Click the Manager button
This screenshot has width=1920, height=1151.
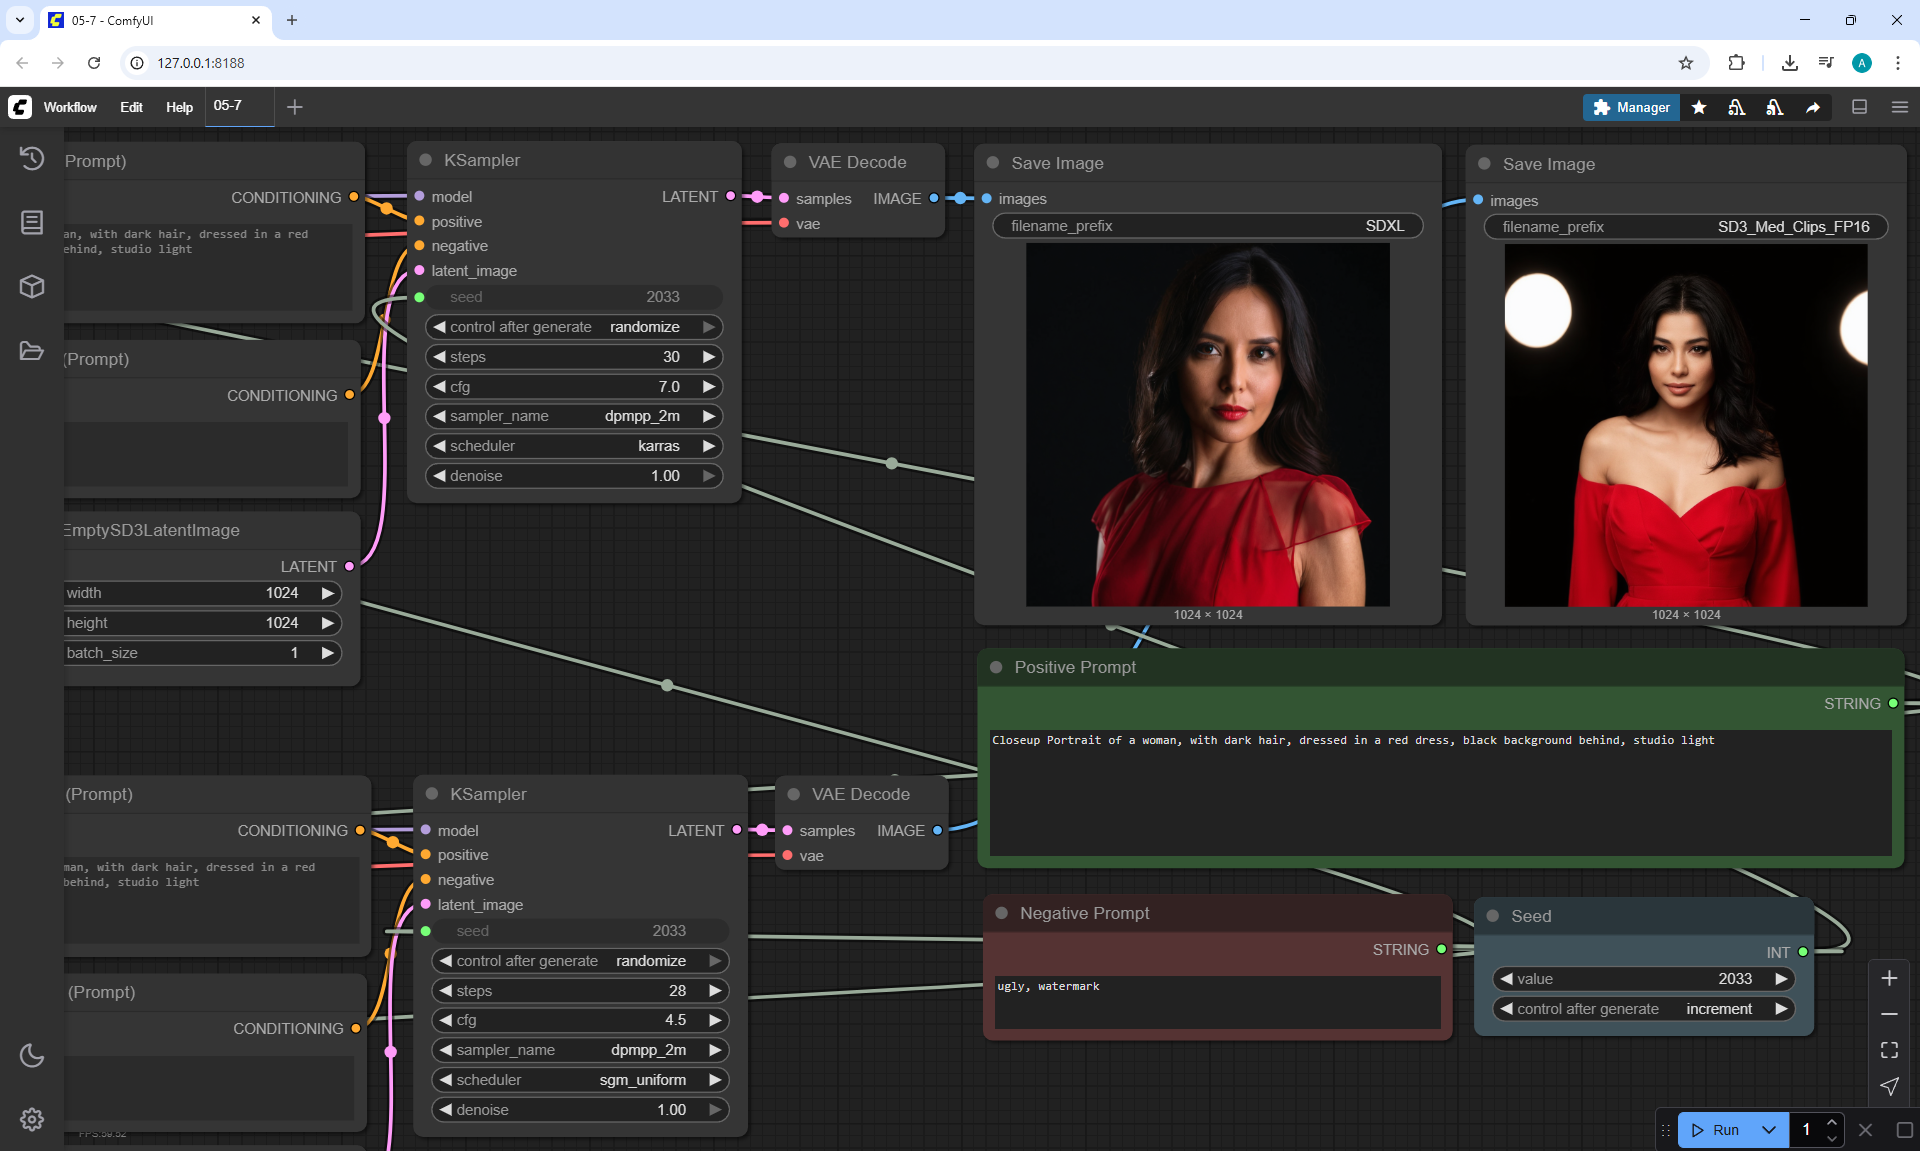point(1631,107)
